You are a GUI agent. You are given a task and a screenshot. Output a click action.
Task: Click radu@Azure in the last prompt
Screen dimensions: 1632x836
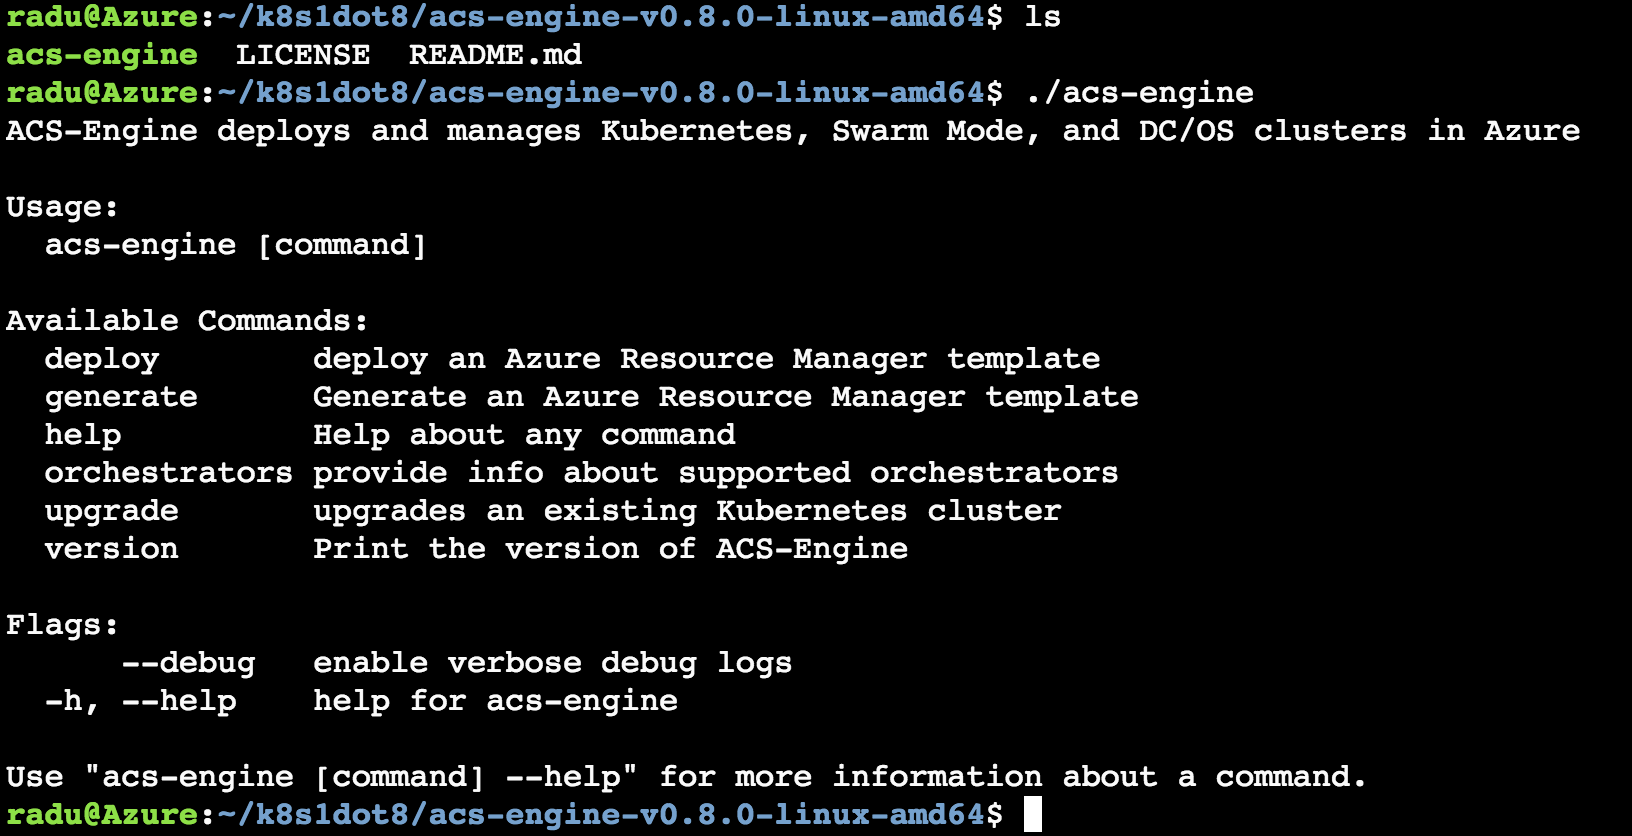pos(102,815)
